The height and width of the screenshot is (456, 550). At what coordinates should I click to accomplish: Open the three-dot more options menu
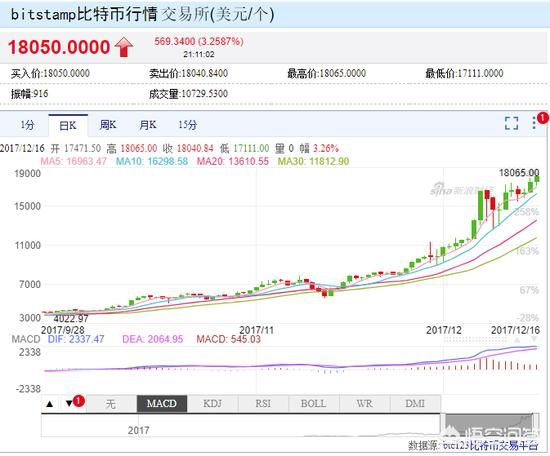pos(534,123)
